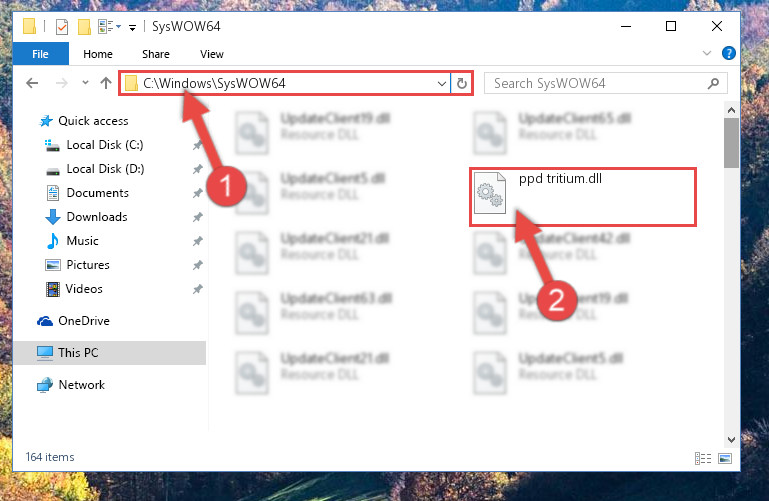
Task: Open recent locations dropdown arrow
Action: [x=85, y=82]
